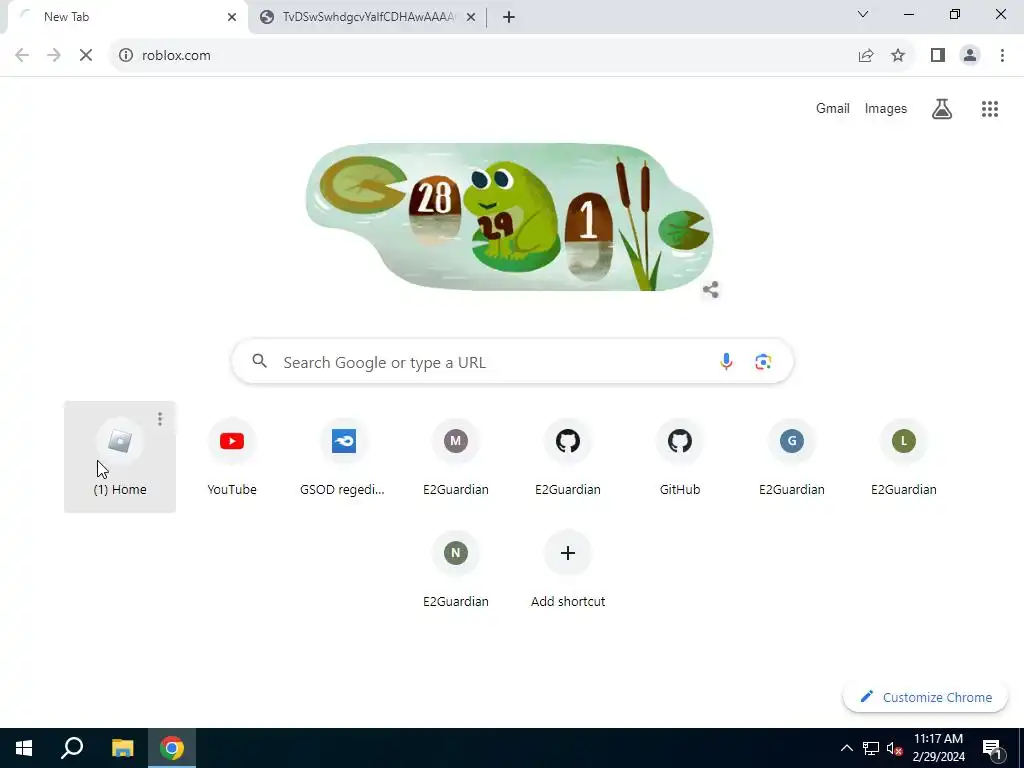Close the New Tab tab
1024x768 pixels.
232,17
